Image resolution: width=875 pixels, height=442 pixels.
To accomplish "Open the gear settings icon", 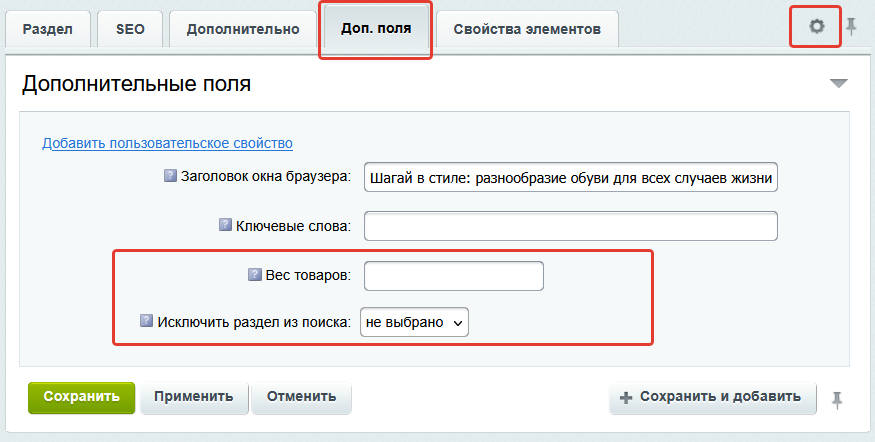I will point(816,26).
